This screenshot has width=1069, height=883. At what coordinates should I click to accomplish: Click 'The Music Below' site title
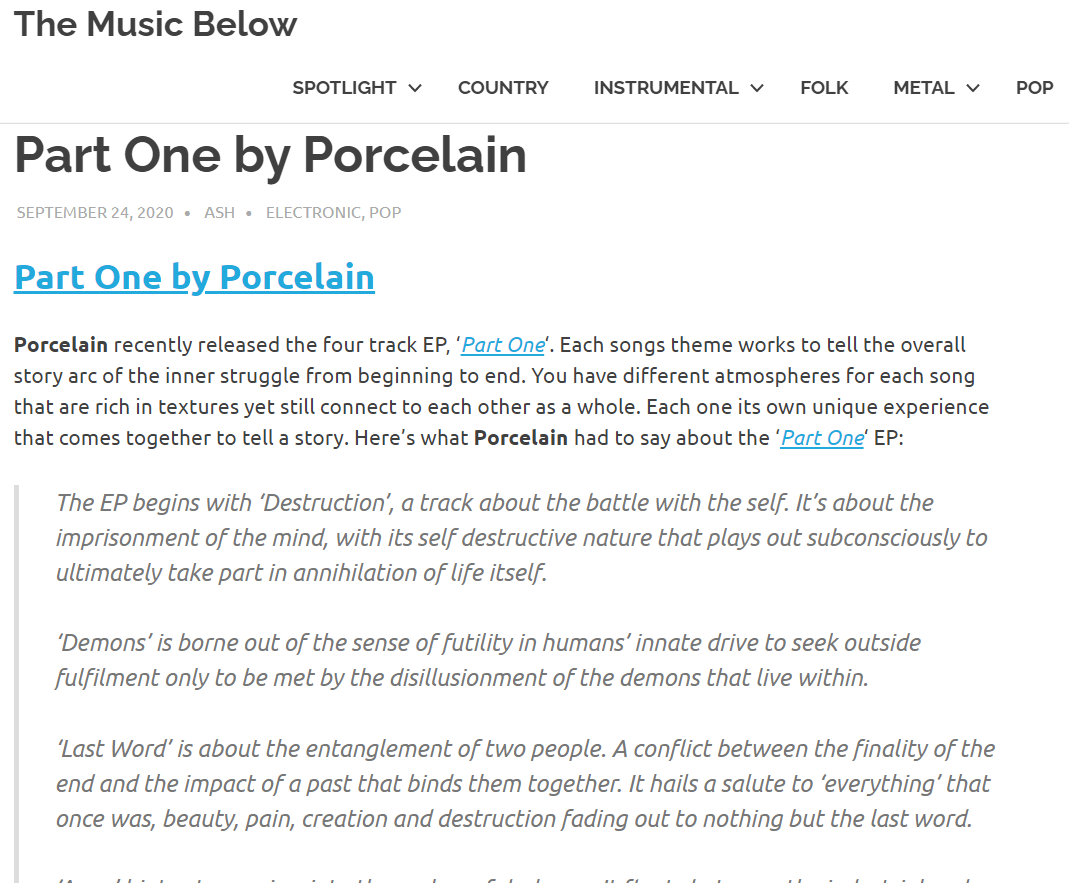click(155, 24)
